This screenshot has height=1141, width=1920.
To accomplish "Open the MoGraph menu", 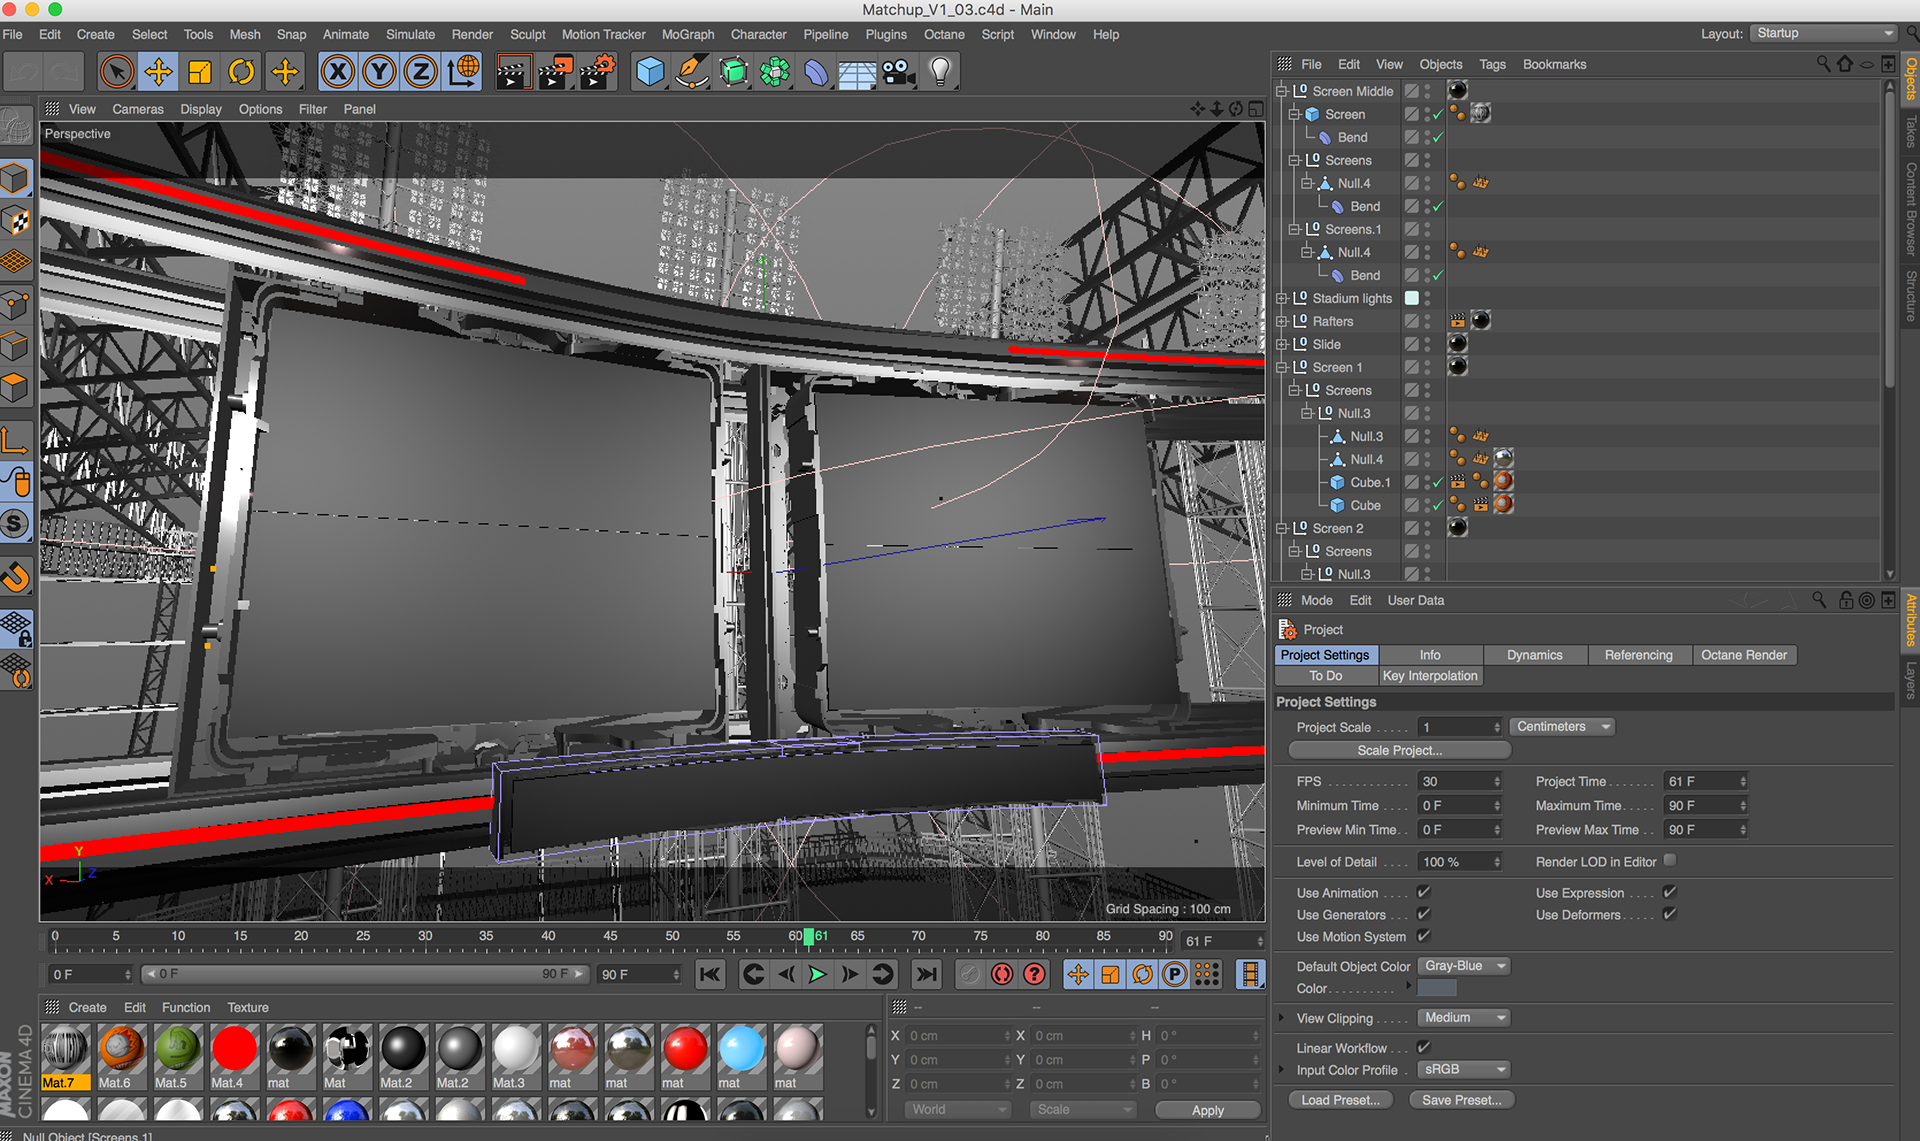I will click(687, 34).
